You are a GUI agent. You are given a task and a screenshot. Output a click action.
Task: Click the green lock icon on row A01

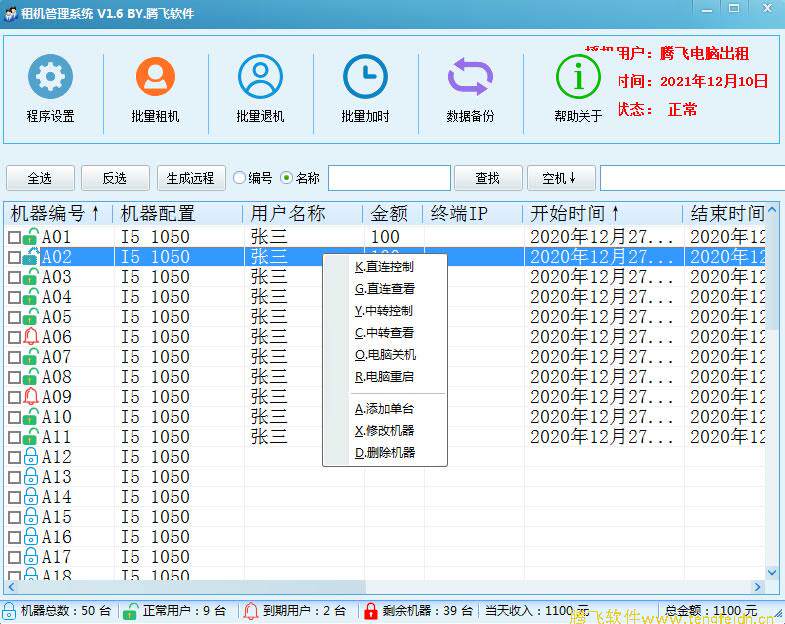click(x=31, y=236)
